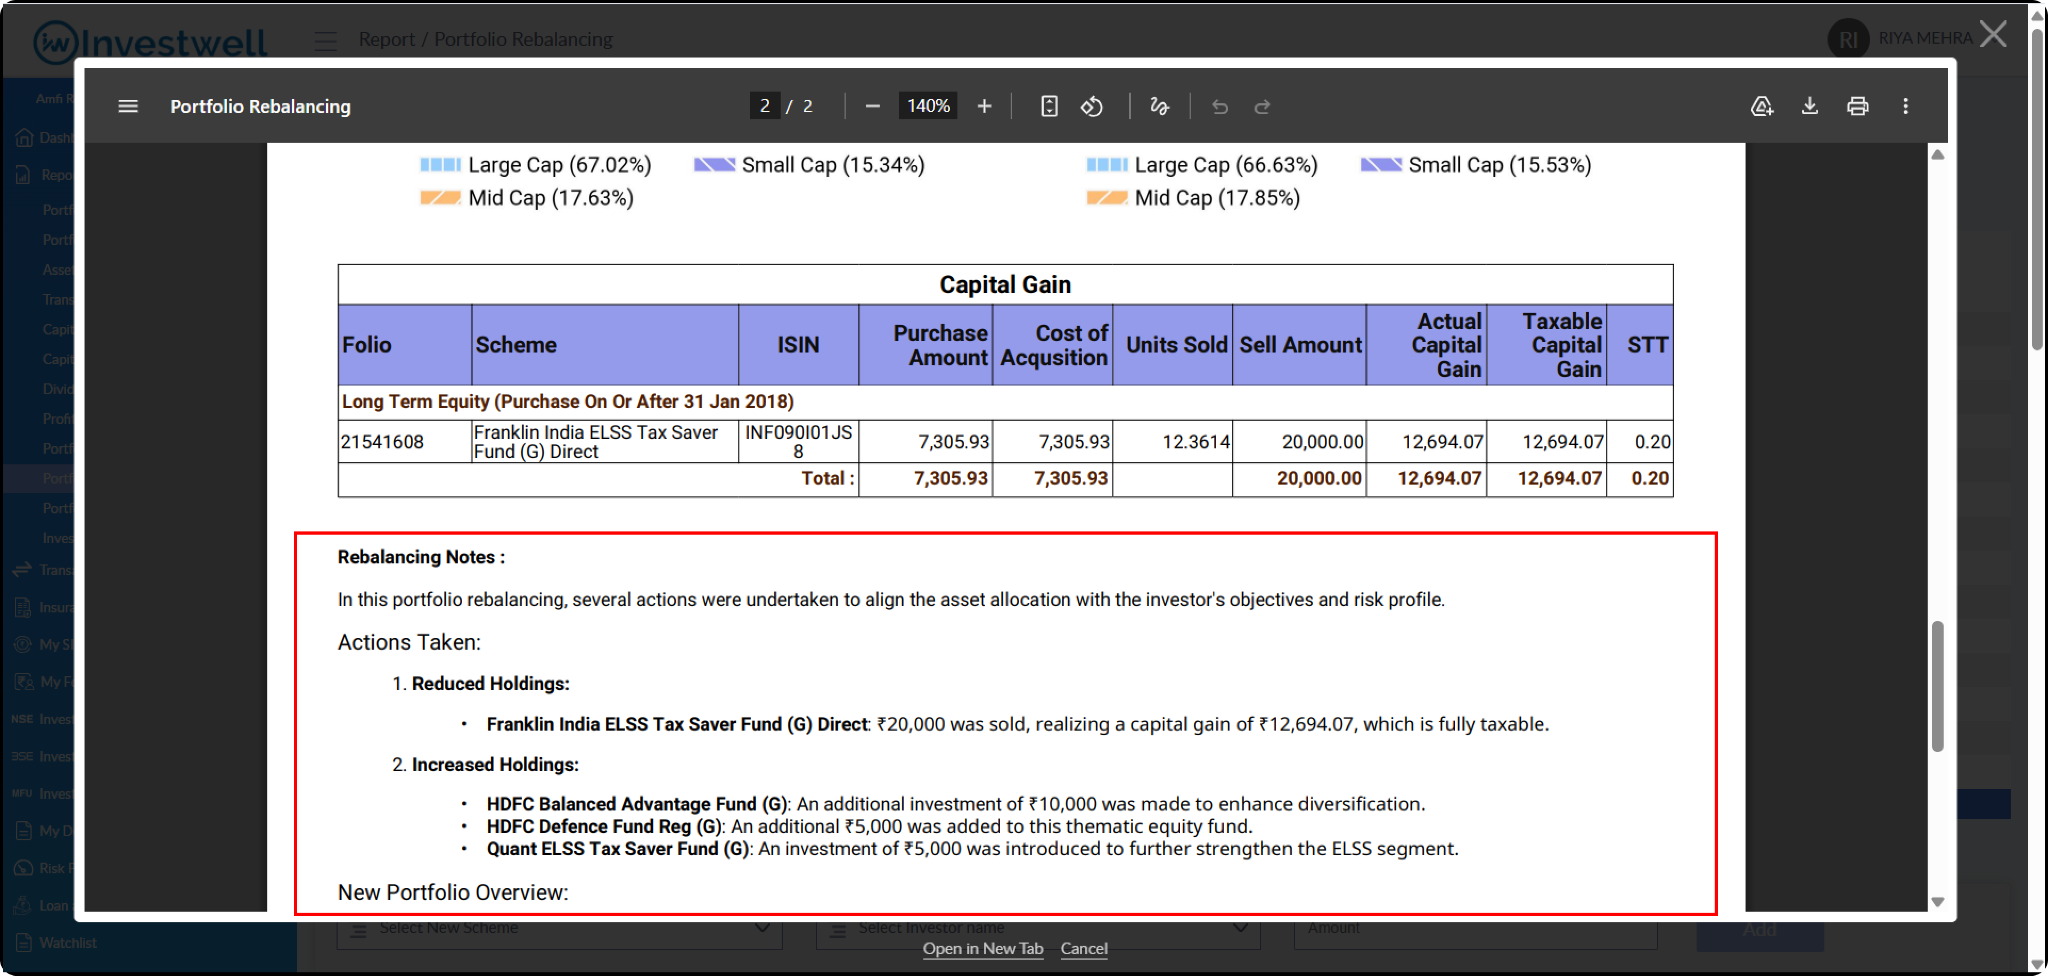The width and height of the screenshot is (2048, 976).
Task: Click the Portfolio Rebalancing document title
Action: [260, 106]
